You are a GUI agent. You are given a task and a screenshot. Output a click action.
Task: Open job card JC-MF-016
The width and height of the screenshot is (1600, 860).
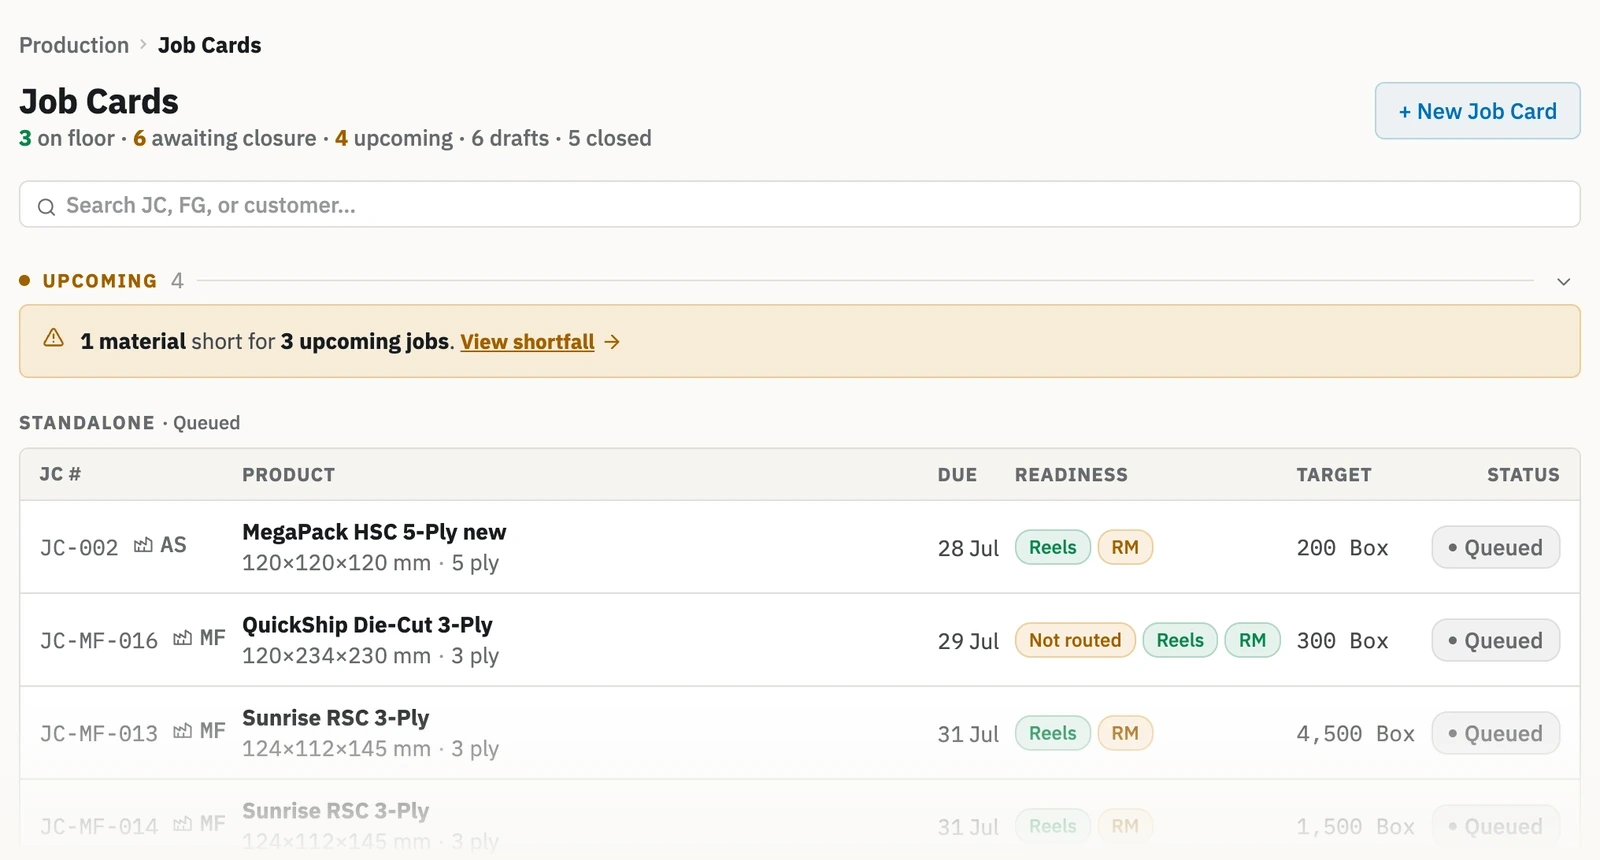[x=99, y=640]
